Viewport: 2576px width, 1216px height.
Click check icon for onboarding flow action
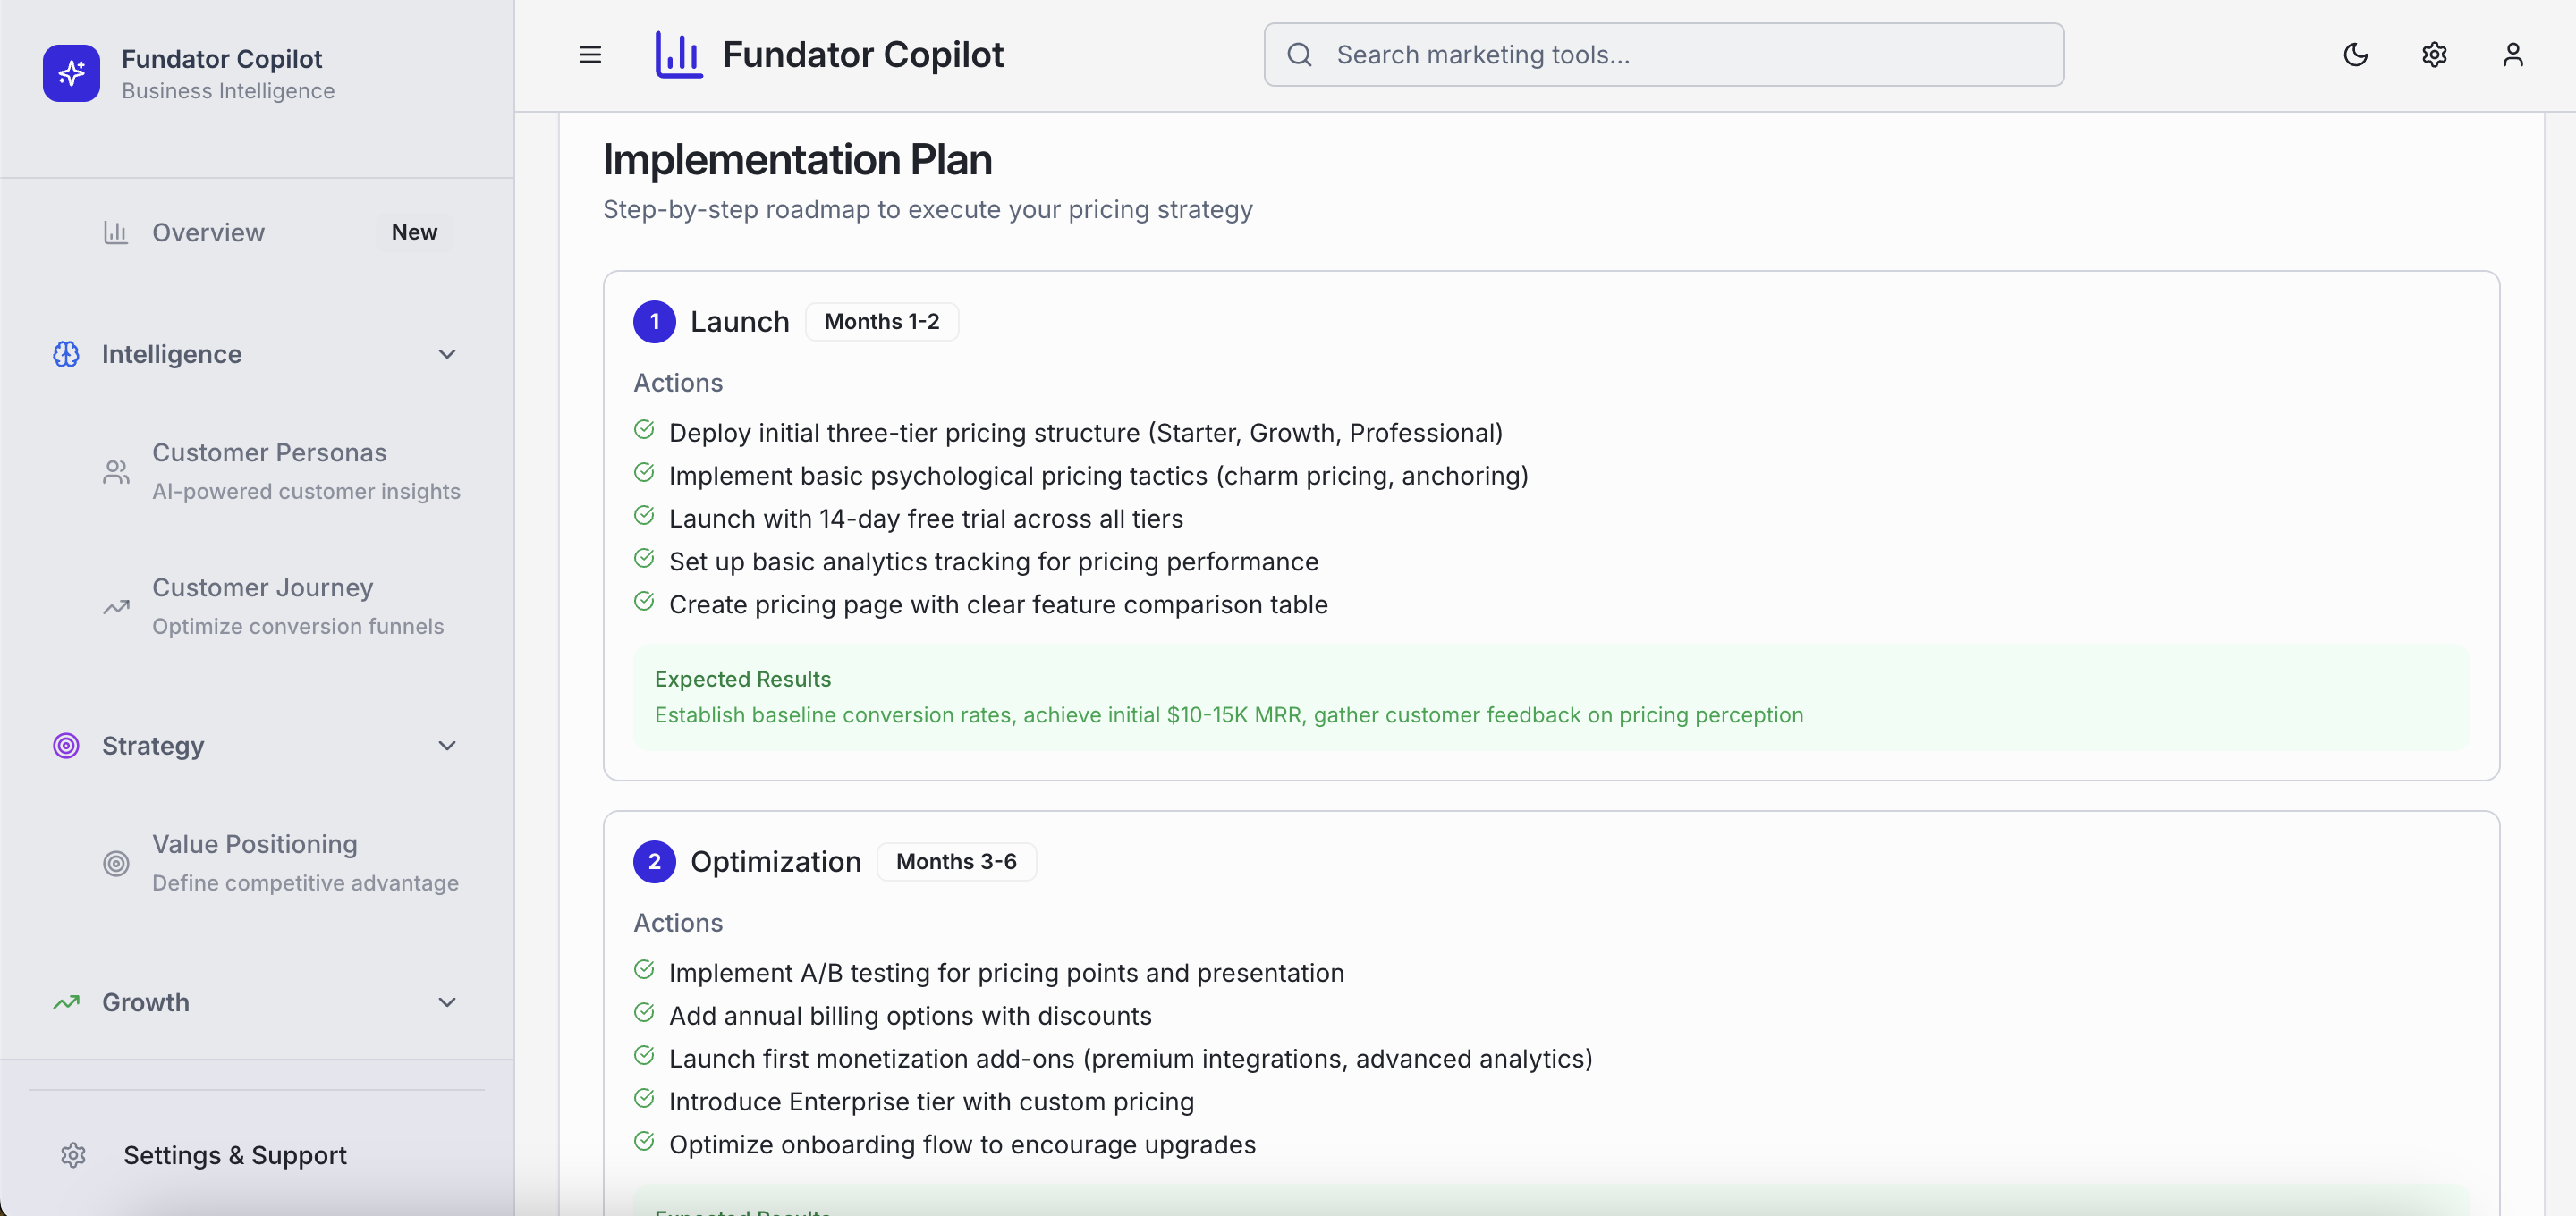644,1141
